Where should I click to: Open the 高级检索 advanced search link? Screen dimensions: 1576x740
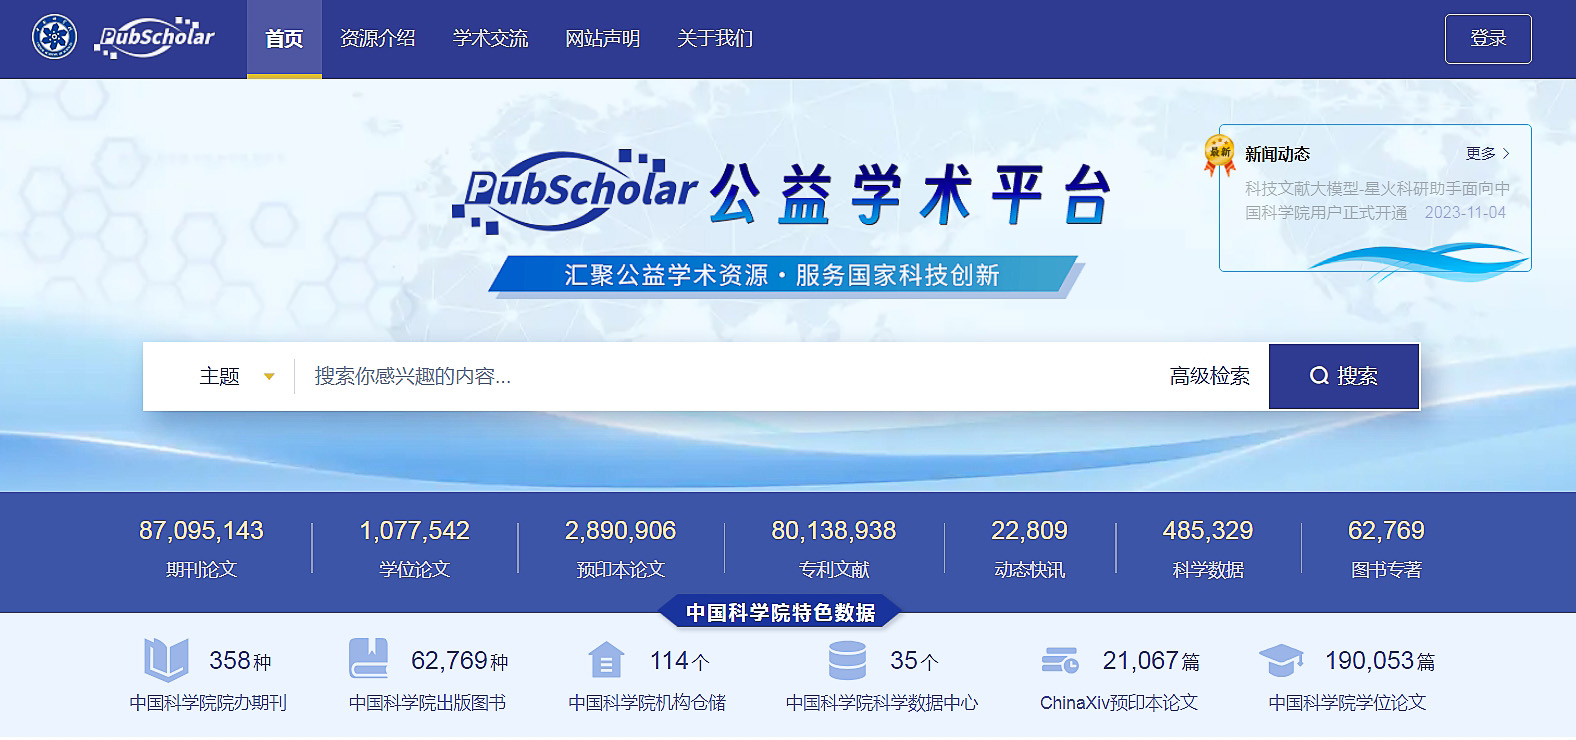[x=1209, y=377]
